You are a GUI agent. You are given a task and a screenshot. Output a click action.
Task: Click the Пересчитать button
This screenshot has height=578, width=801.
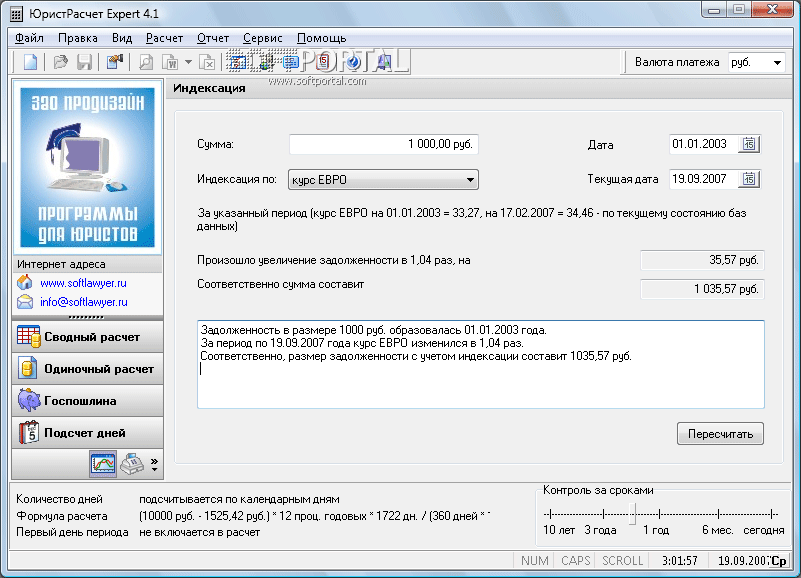[720, 434]
